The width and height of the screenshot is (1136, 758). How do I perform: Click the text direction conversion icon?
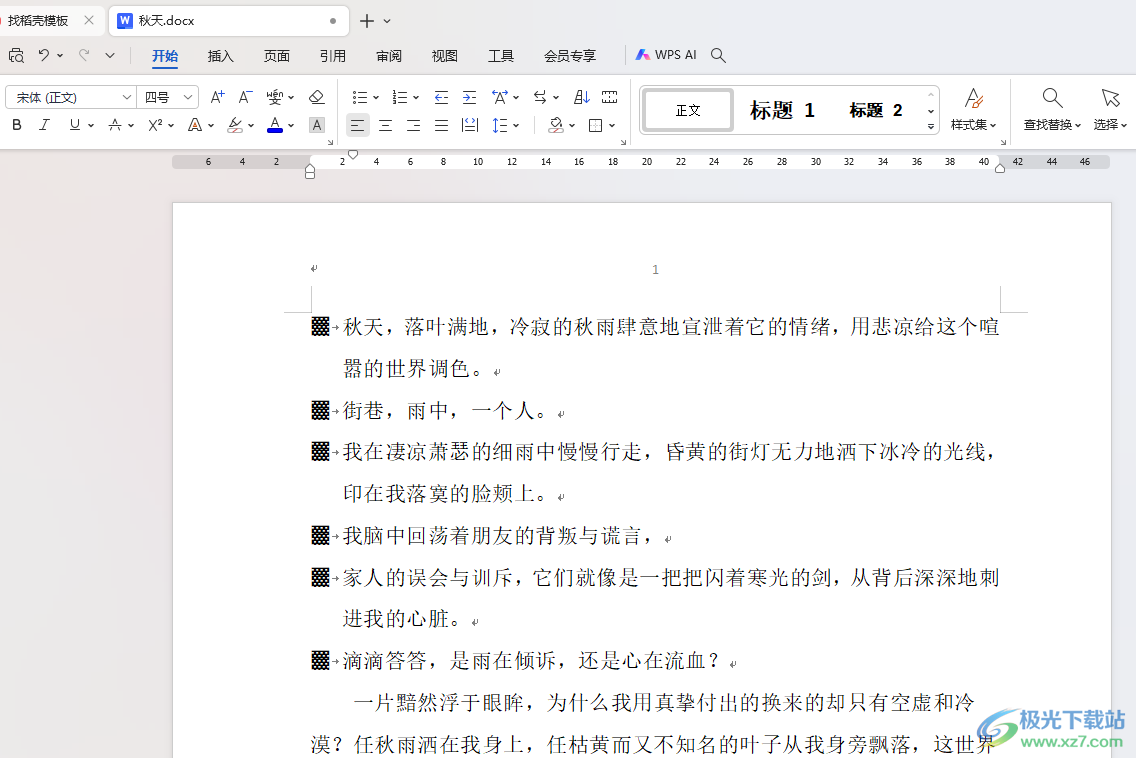pyautogui.click(x=540, y=97)
